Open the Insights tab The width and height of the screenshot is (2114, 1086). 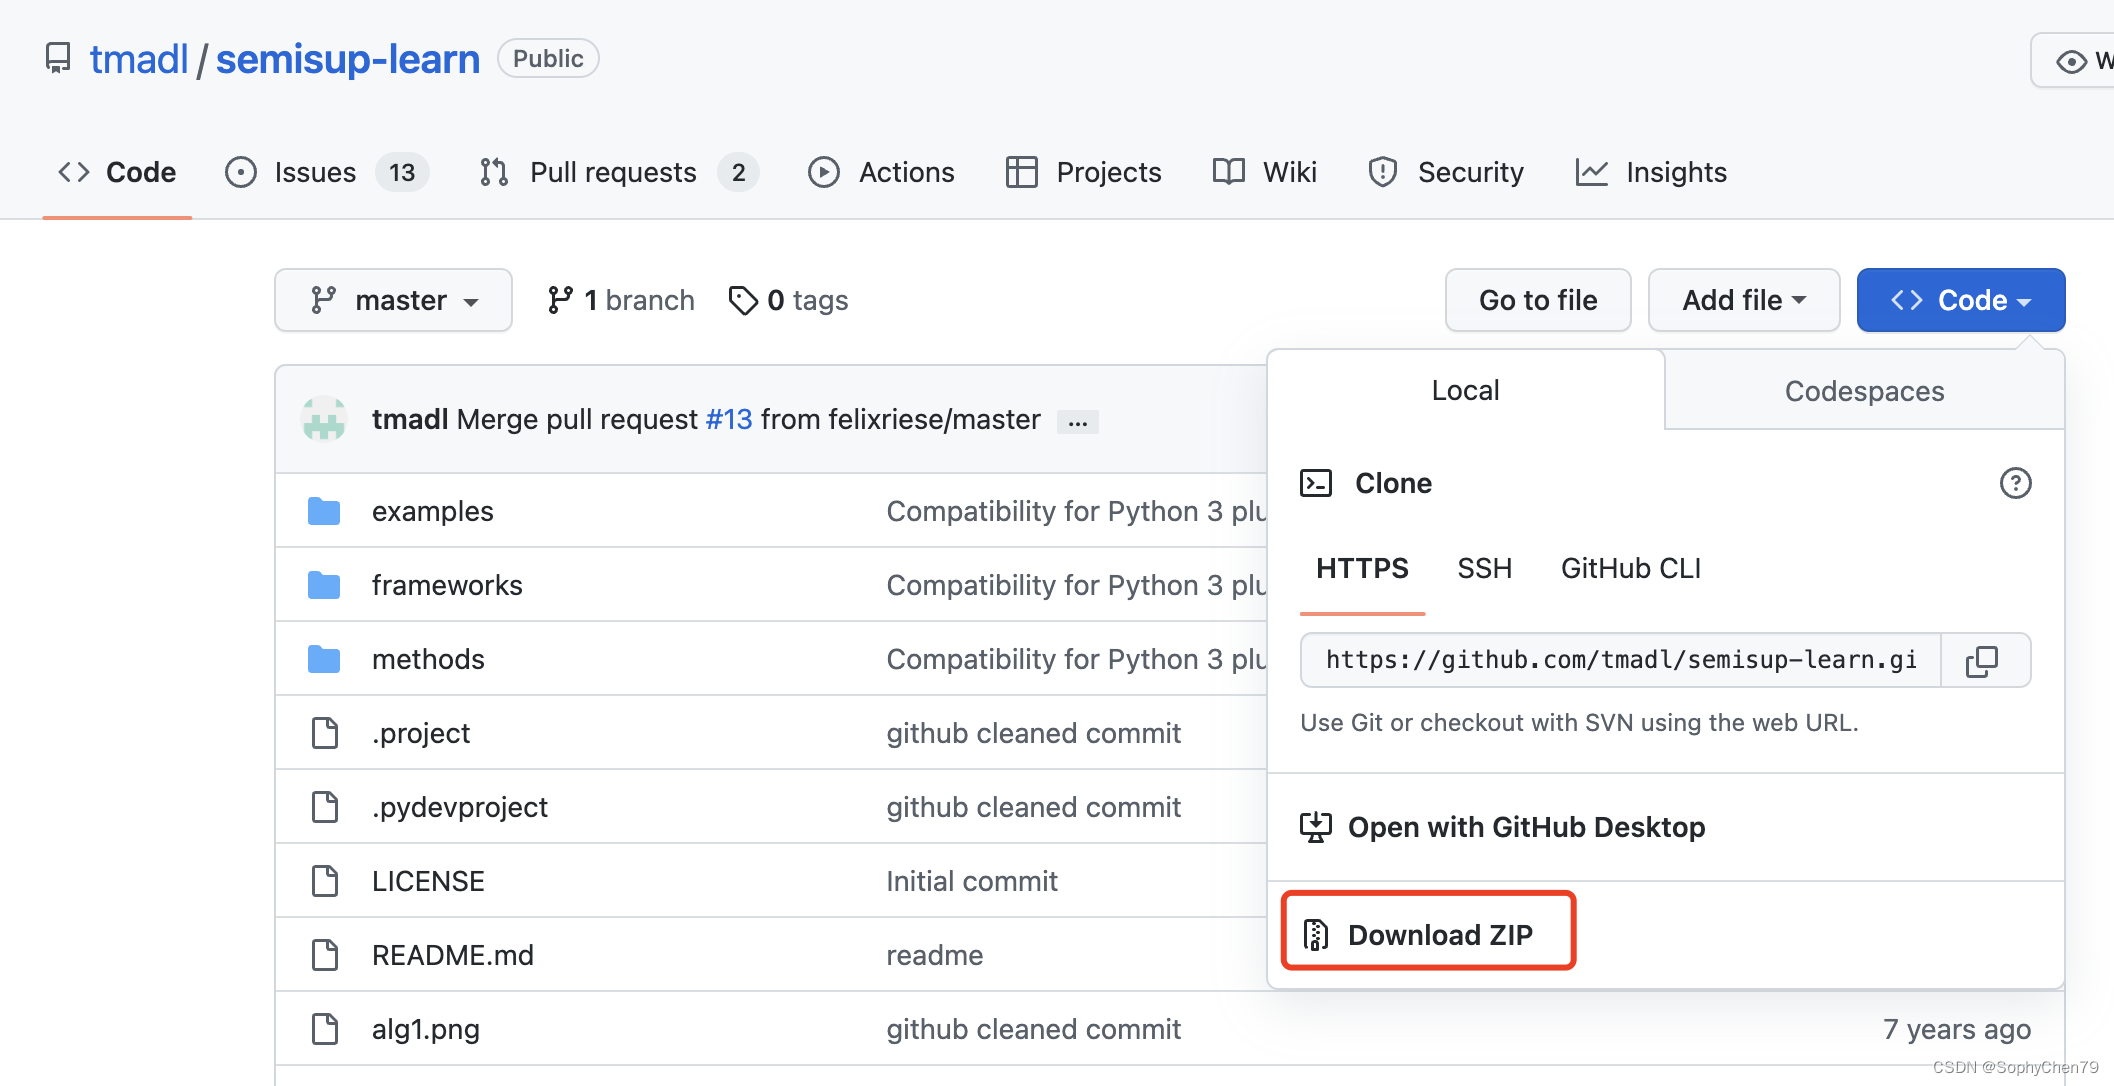coord(1651,172)
